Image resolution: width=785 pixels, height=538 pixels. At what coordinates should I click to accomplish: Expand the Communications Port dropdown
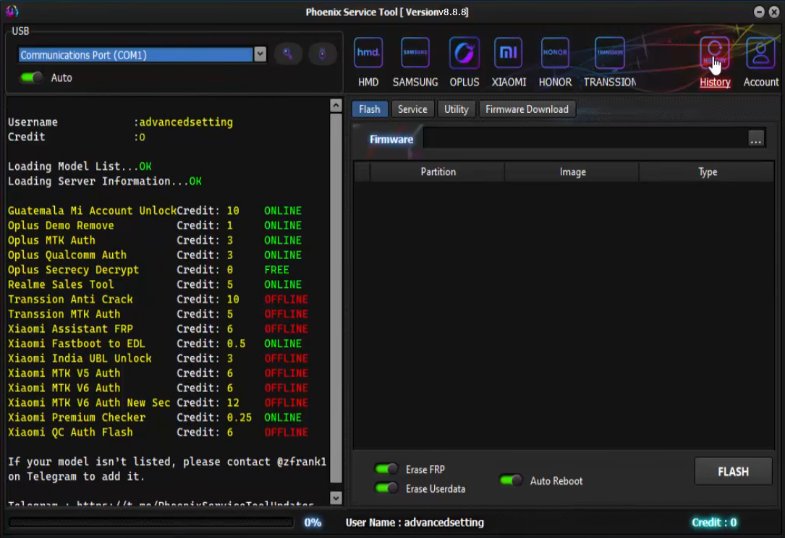click(x=260, y=55)
